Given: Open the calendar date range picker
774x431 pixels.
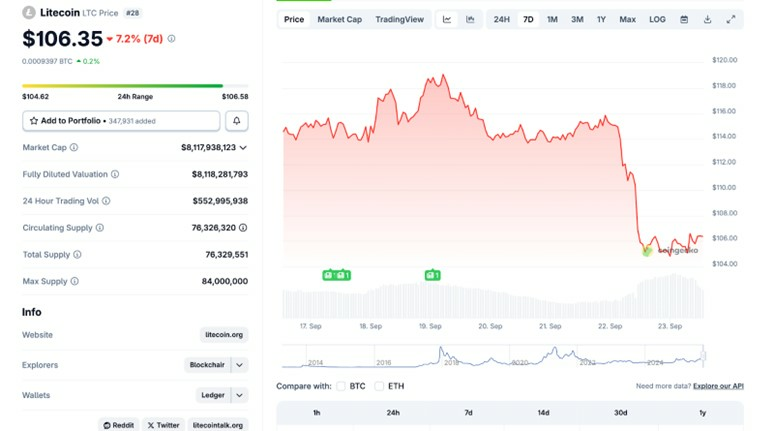Looking at the screenshot, I should click(684, 20).
